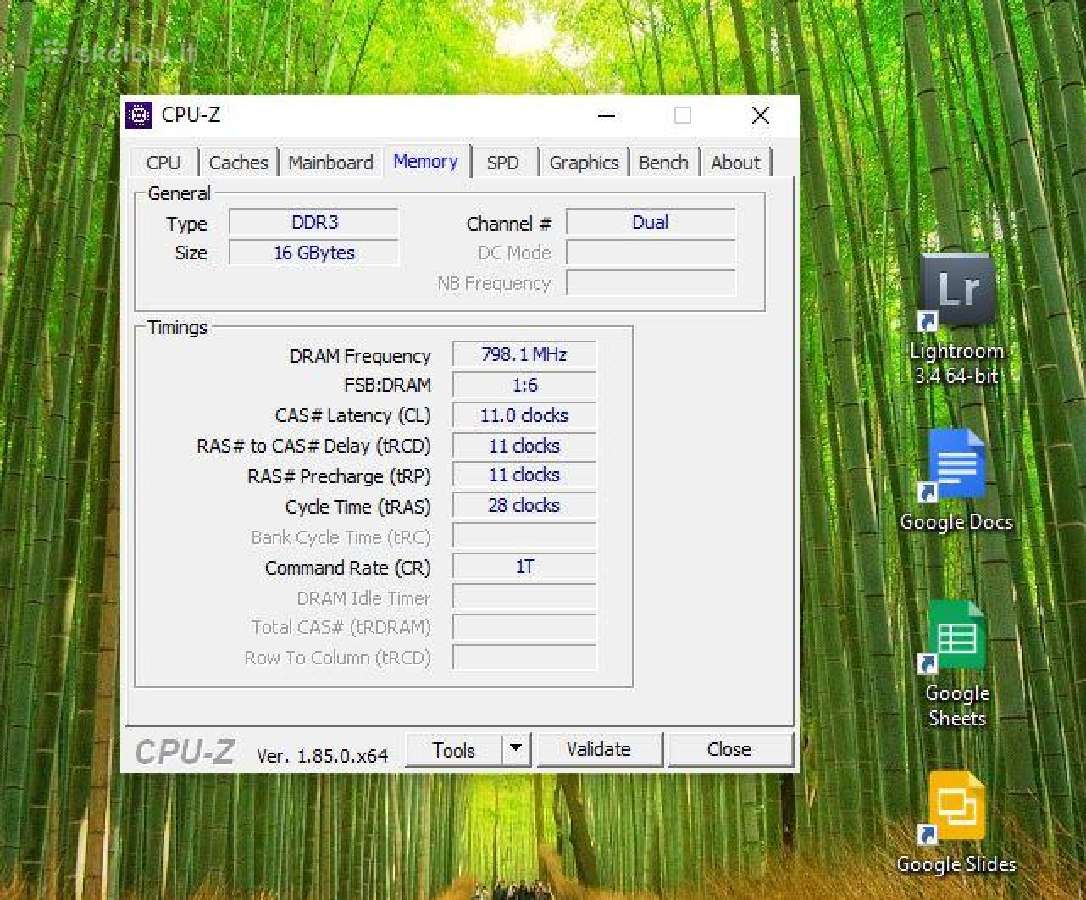Click the empty NB Frequency field
This screenshot has width=1086, height=900.
pyautogui.click(x=651, y=283)
